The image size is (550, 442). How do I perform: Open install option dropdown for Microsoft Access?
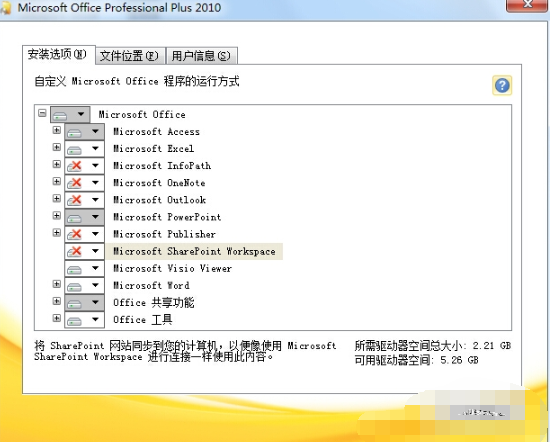point(95,131)
